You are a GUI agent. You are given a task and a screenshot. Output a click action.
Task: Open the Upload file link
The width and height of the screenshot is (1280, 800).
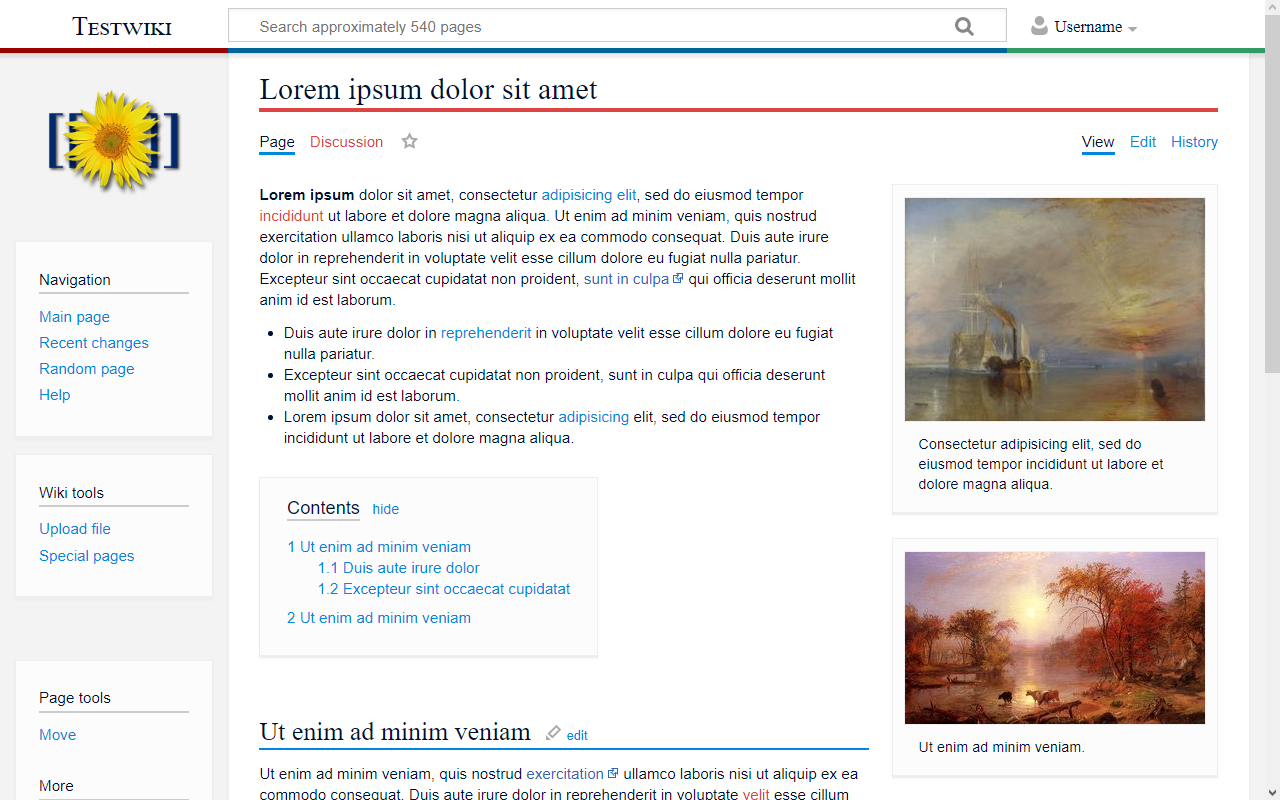coord(75,529)
